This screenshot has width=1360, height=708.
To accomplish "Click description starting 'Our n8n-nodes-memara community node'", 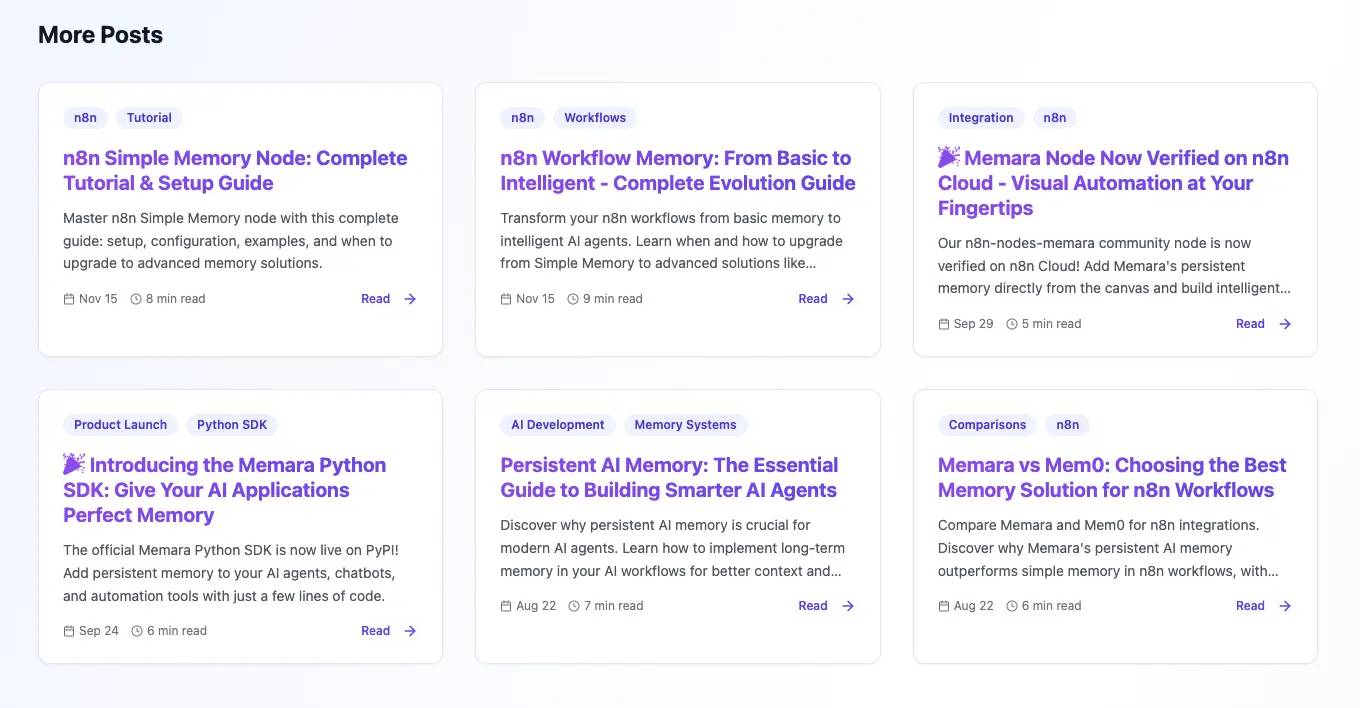I will (1114, 266).
